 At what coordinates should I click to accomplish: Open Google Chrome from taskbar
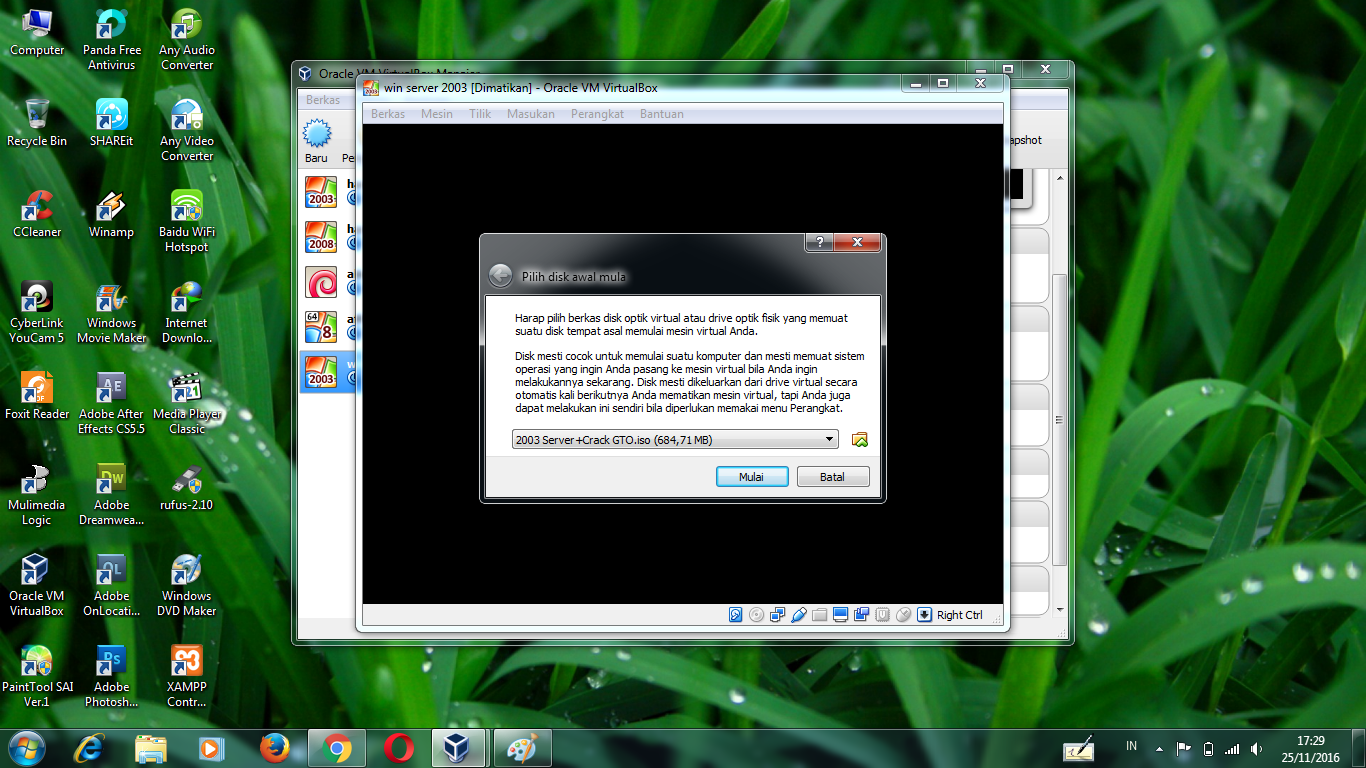336,749
